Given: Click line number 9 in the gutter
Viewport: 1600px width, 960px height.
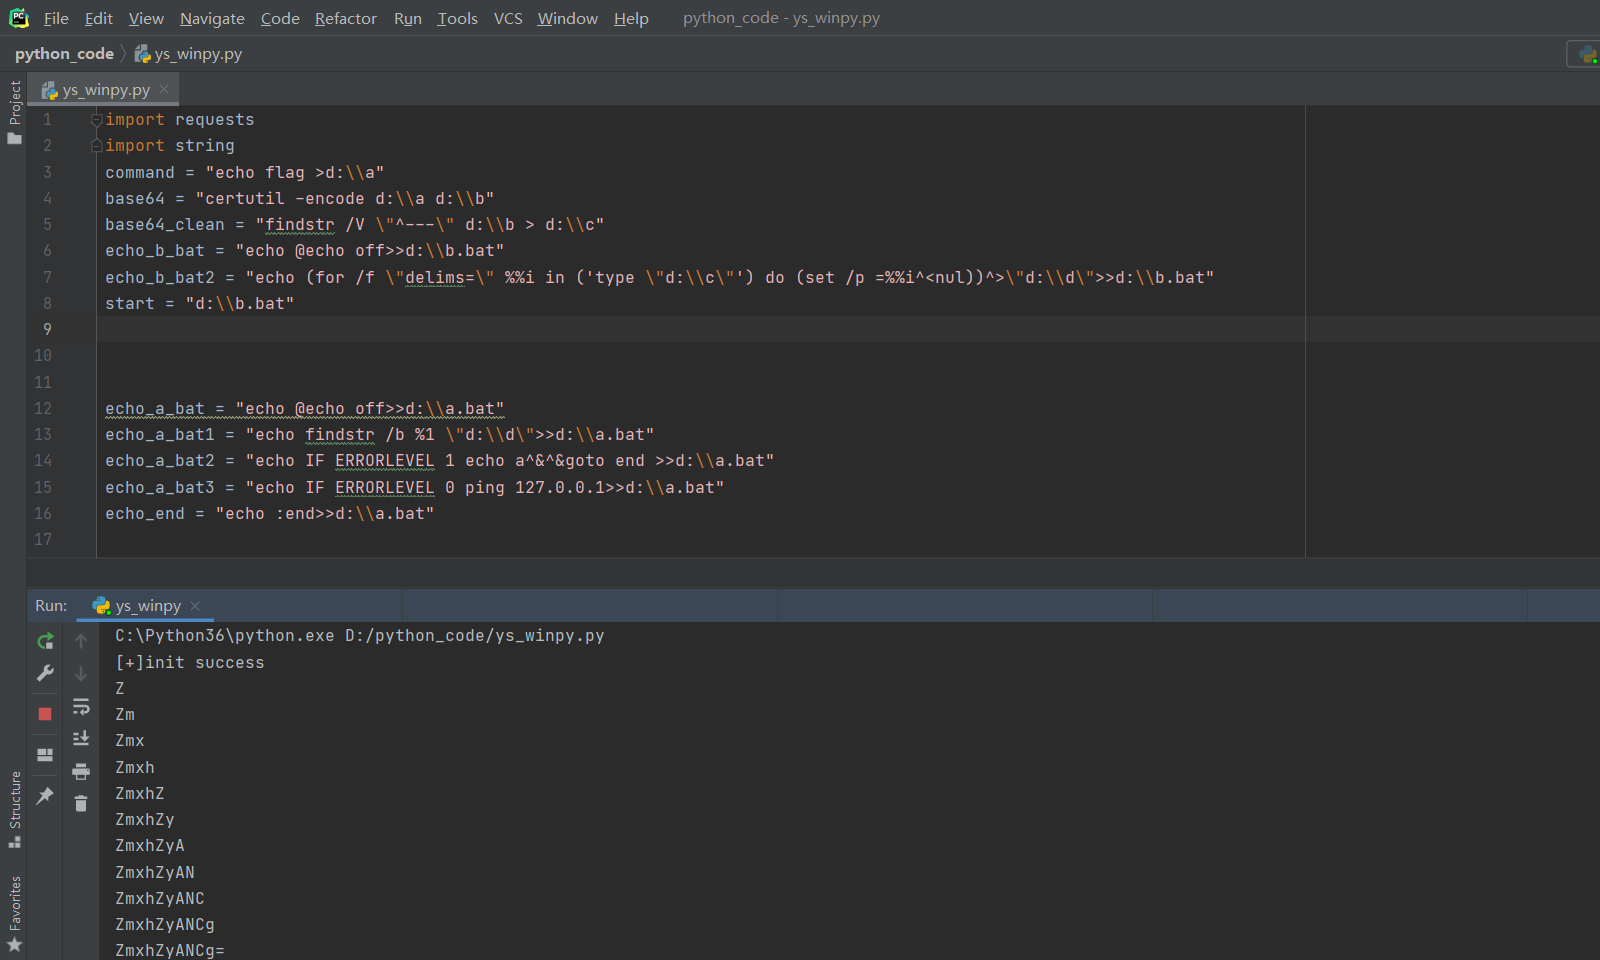Looking at the screenshot, I should 46,329.
